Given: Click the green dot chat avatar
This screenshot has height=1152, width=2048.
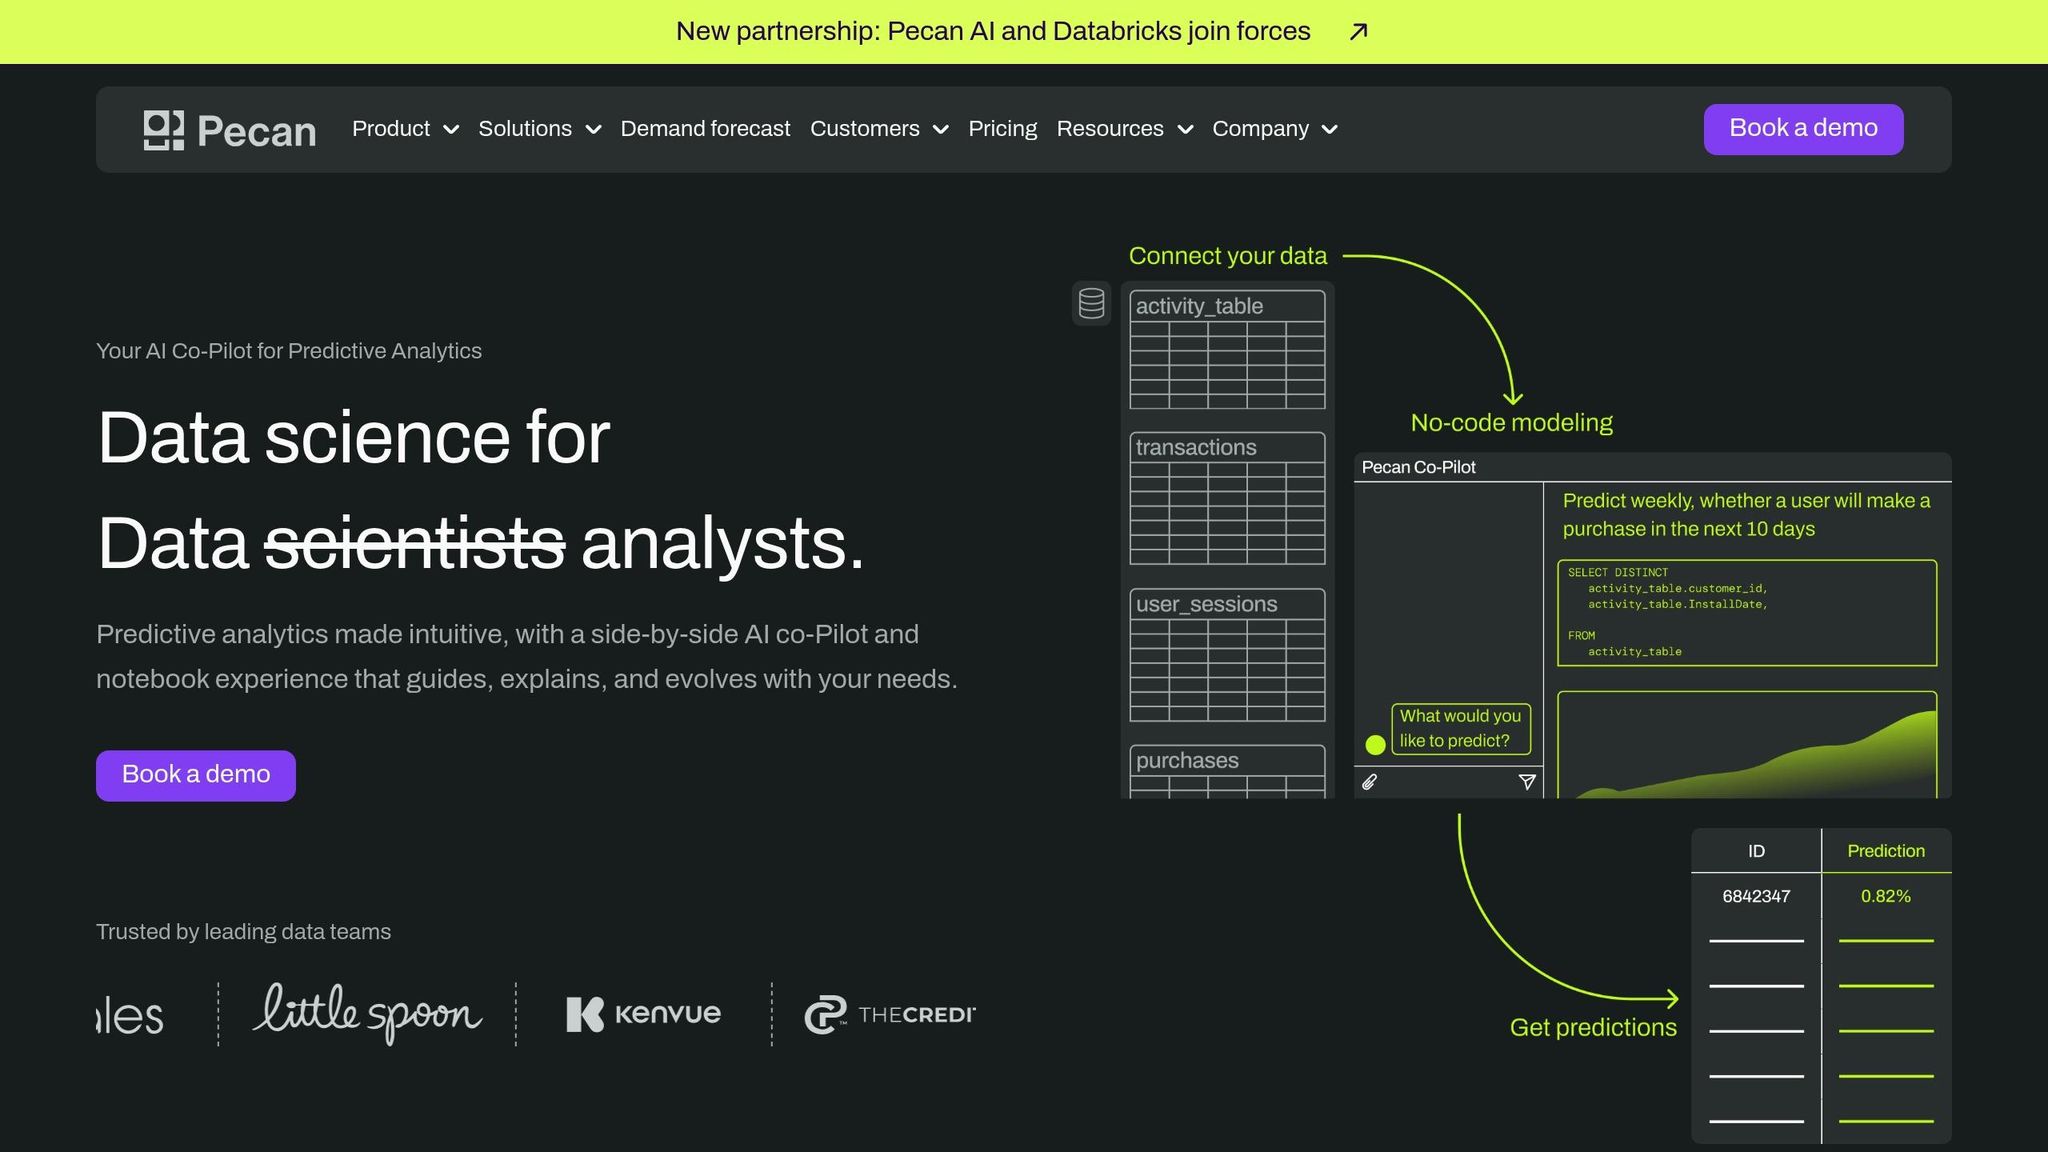Looking at the screenshot, I should click(x=1376, y=745).
